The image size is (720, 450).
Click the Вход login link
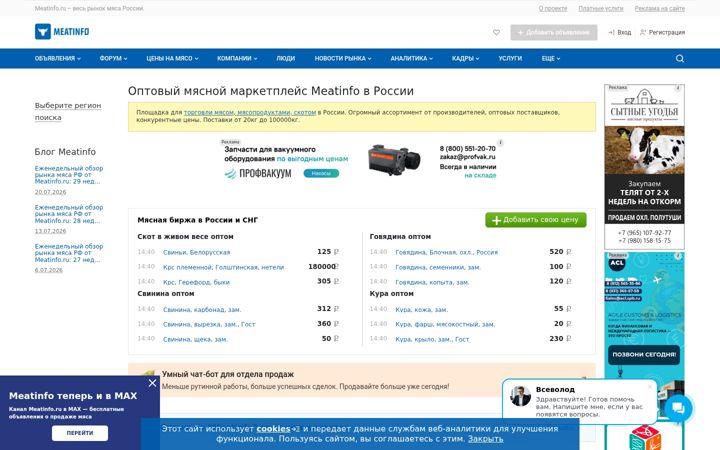point(620,32)
